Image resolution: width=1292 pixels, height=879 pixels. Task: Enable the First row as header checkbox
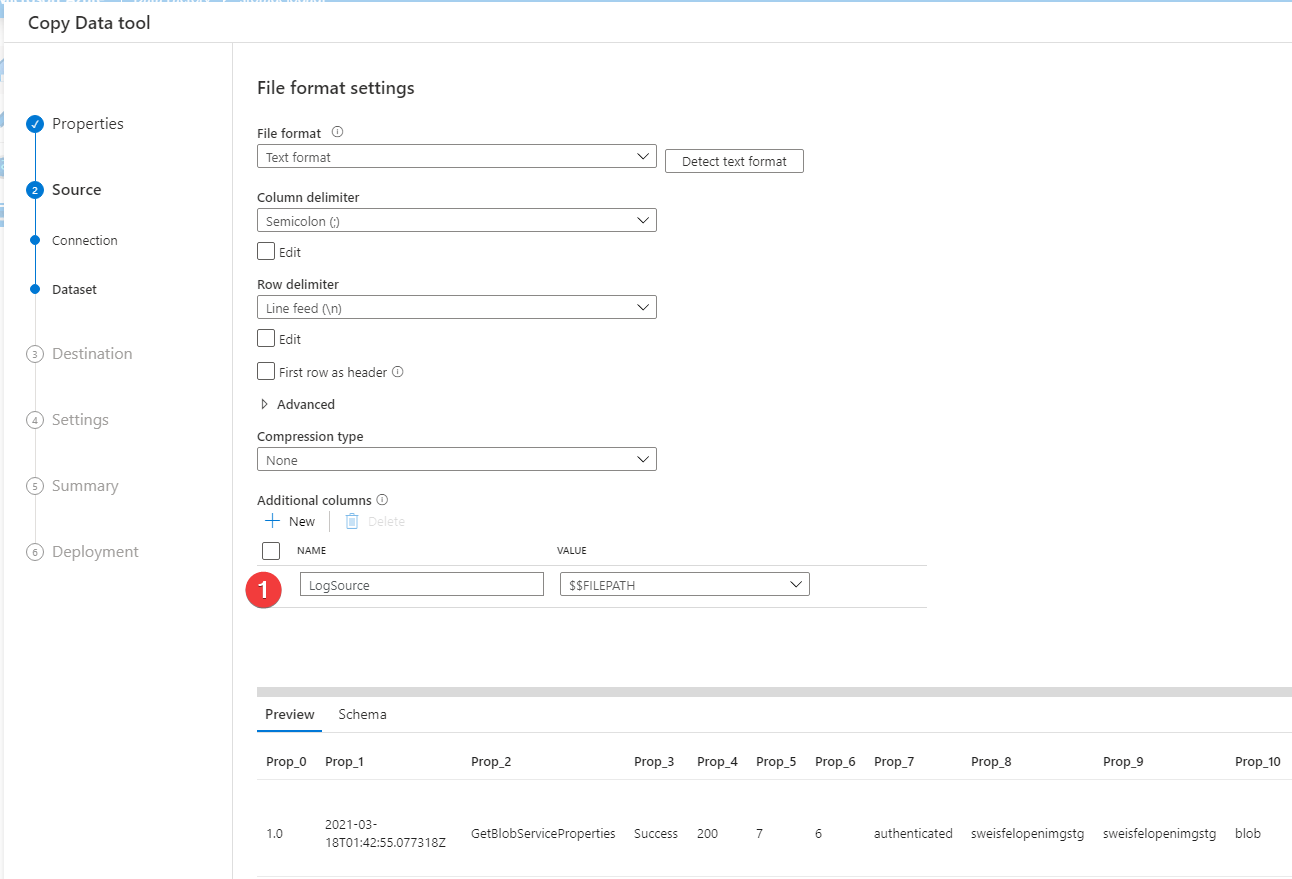[x=266, y=371]
